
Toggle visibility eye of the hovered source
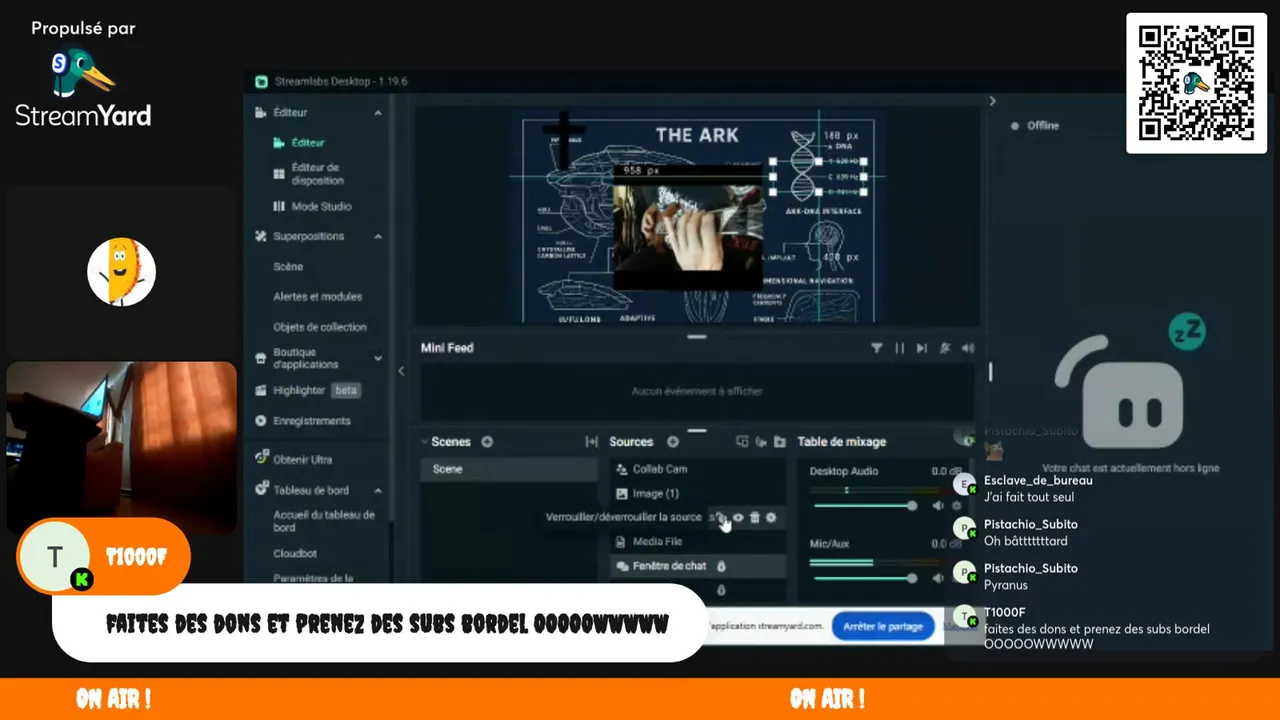tap(738, 517)
